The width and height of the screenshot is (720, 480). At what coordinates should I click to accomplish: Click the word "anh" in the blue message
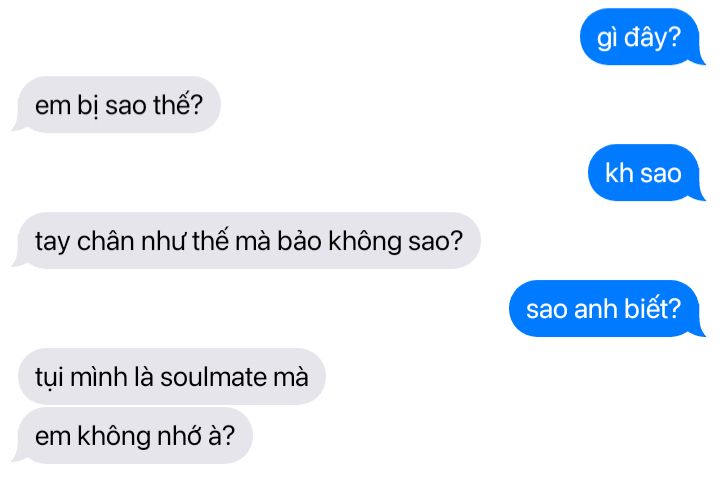596,309
